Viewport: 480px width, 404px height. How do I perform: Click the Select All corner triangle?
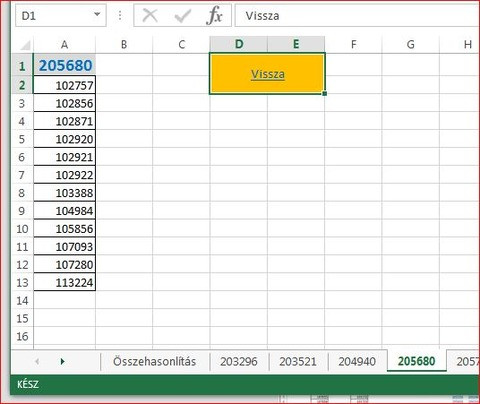25,45
